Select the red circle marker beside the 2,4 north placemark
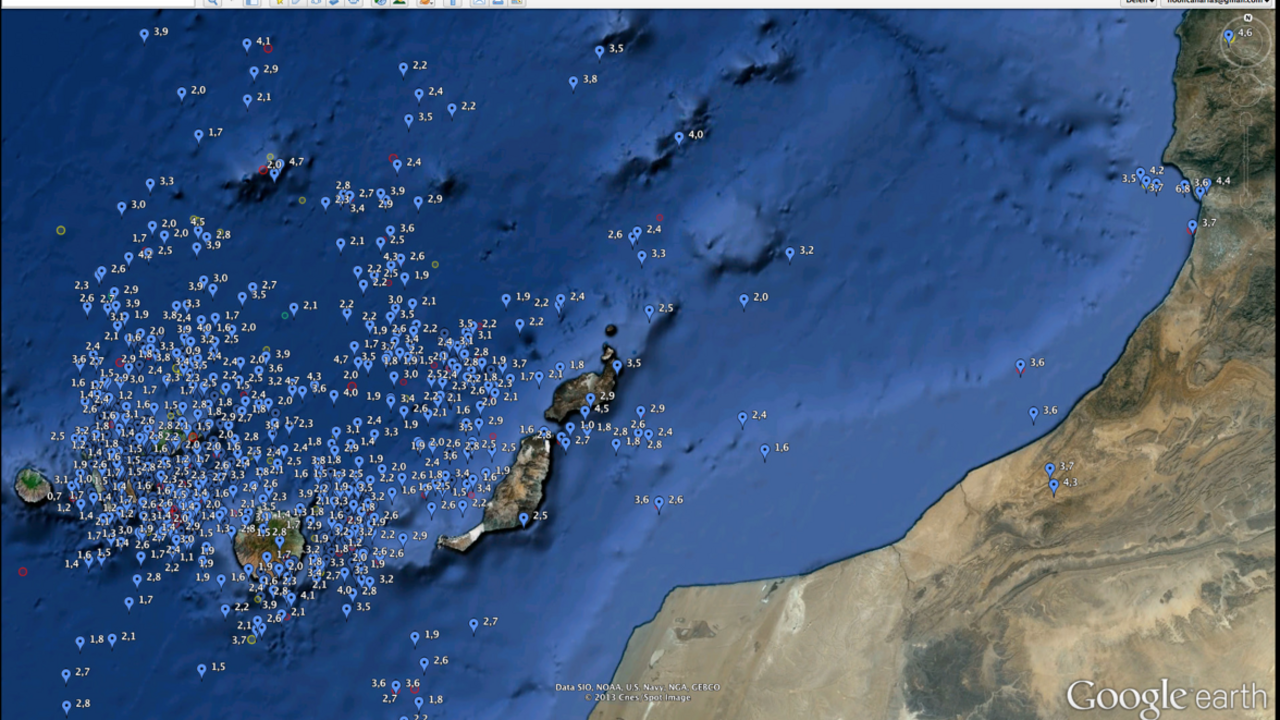 tap(393, 158)
